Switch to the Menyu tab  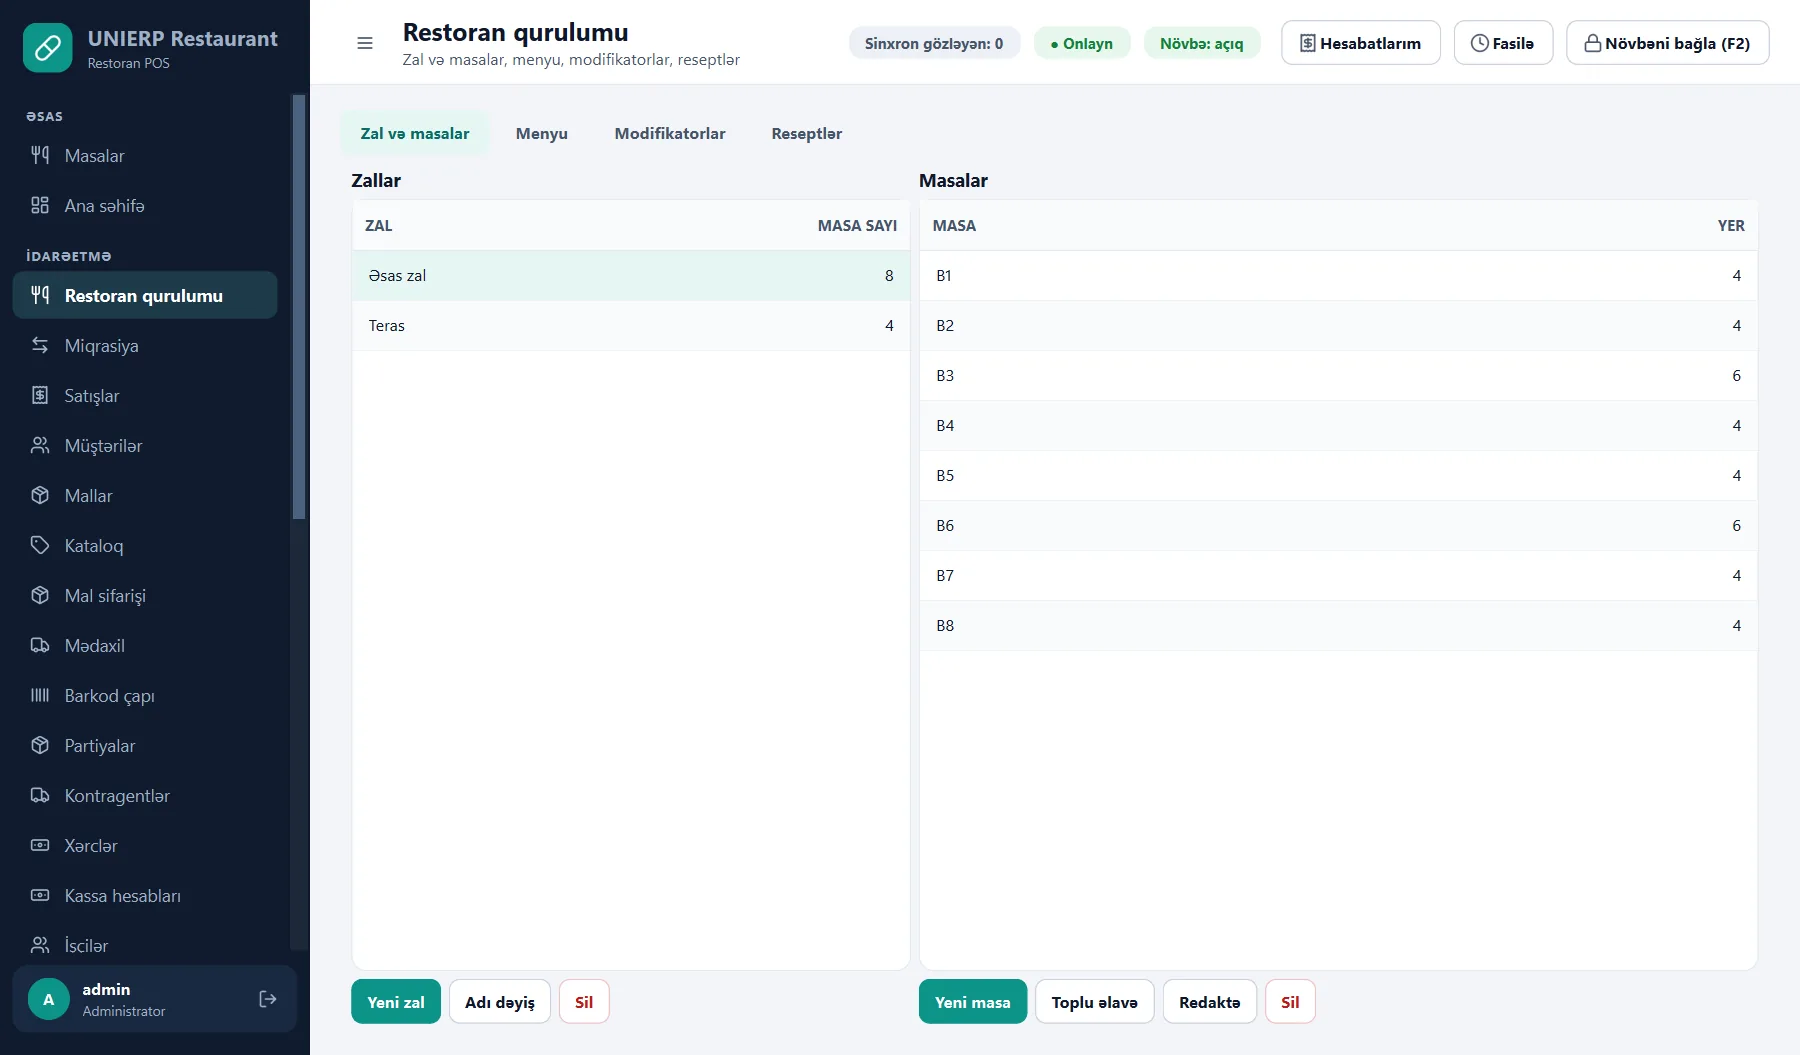[x=541, y=133]
